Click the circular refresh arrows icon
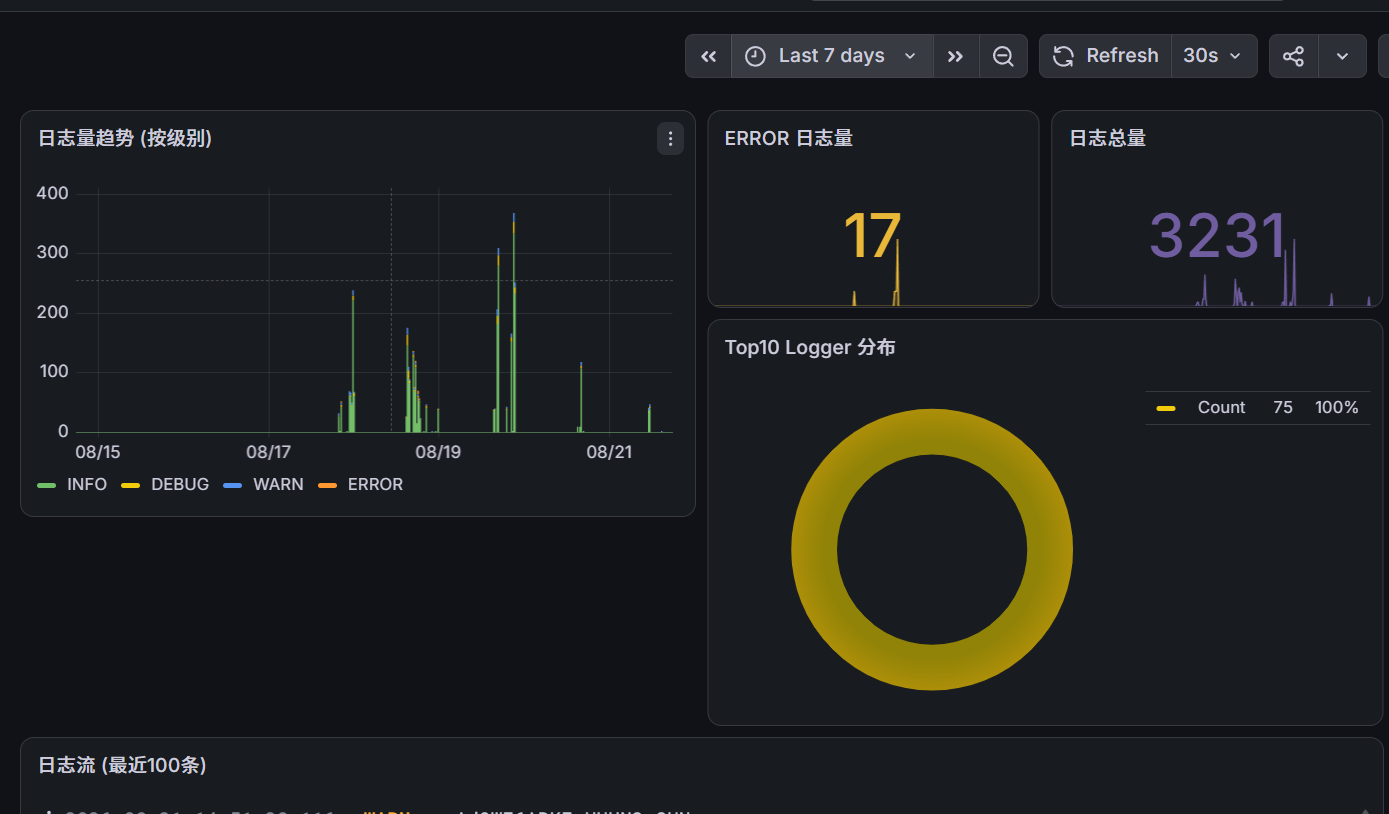The height and width of the screenshot is (814, 1389). (1063, 56)
